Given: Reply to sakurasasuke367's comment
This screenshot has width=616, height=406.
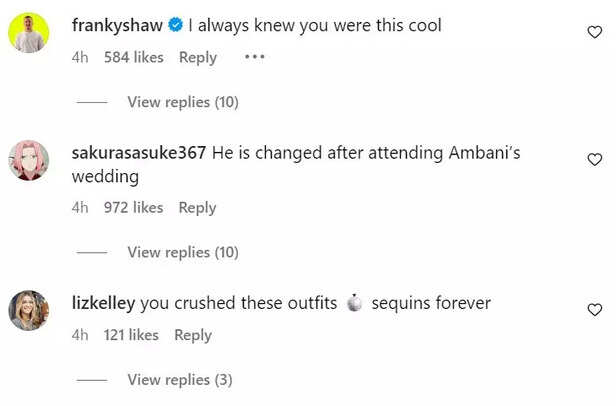Looking at the screenshot, I should coord(197,207).
